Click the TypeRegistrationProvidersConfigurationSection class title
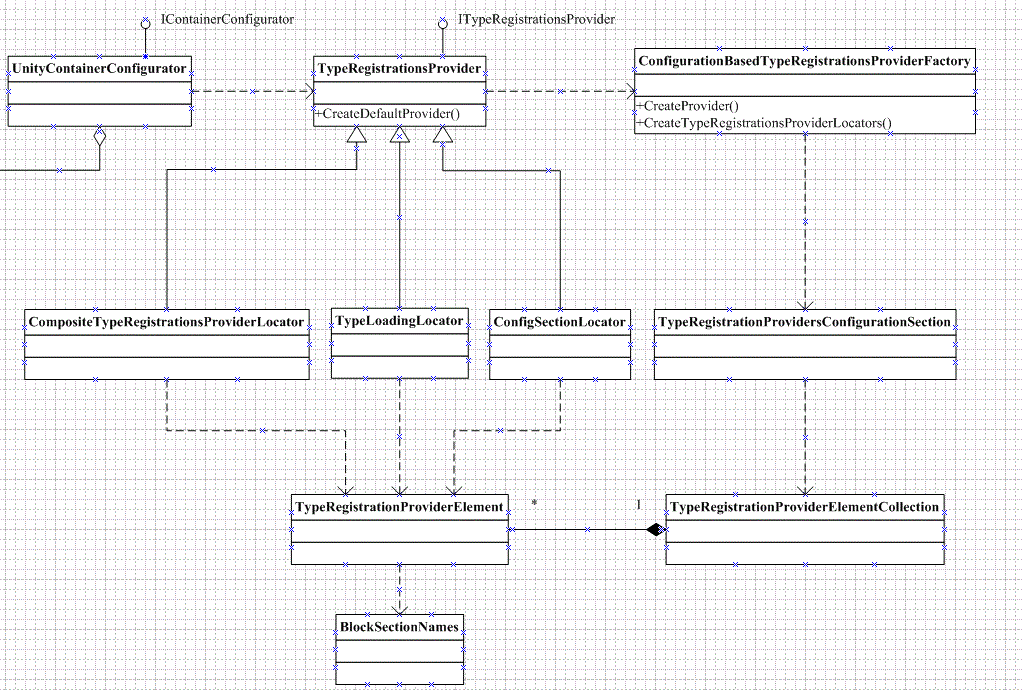 tap(804, 322)
